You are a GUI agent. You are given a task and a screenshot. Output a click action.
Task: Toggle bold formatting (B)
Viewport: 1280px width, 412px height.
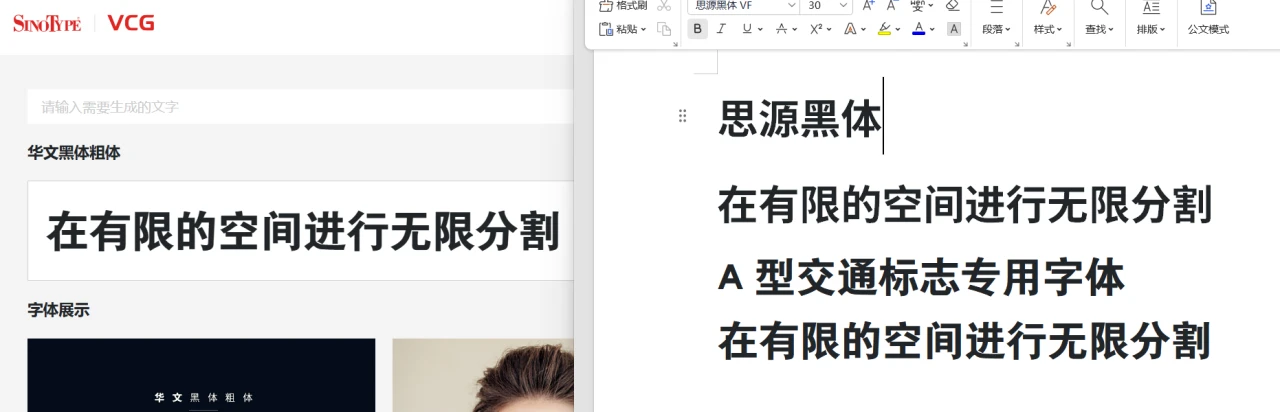[698, 29]
